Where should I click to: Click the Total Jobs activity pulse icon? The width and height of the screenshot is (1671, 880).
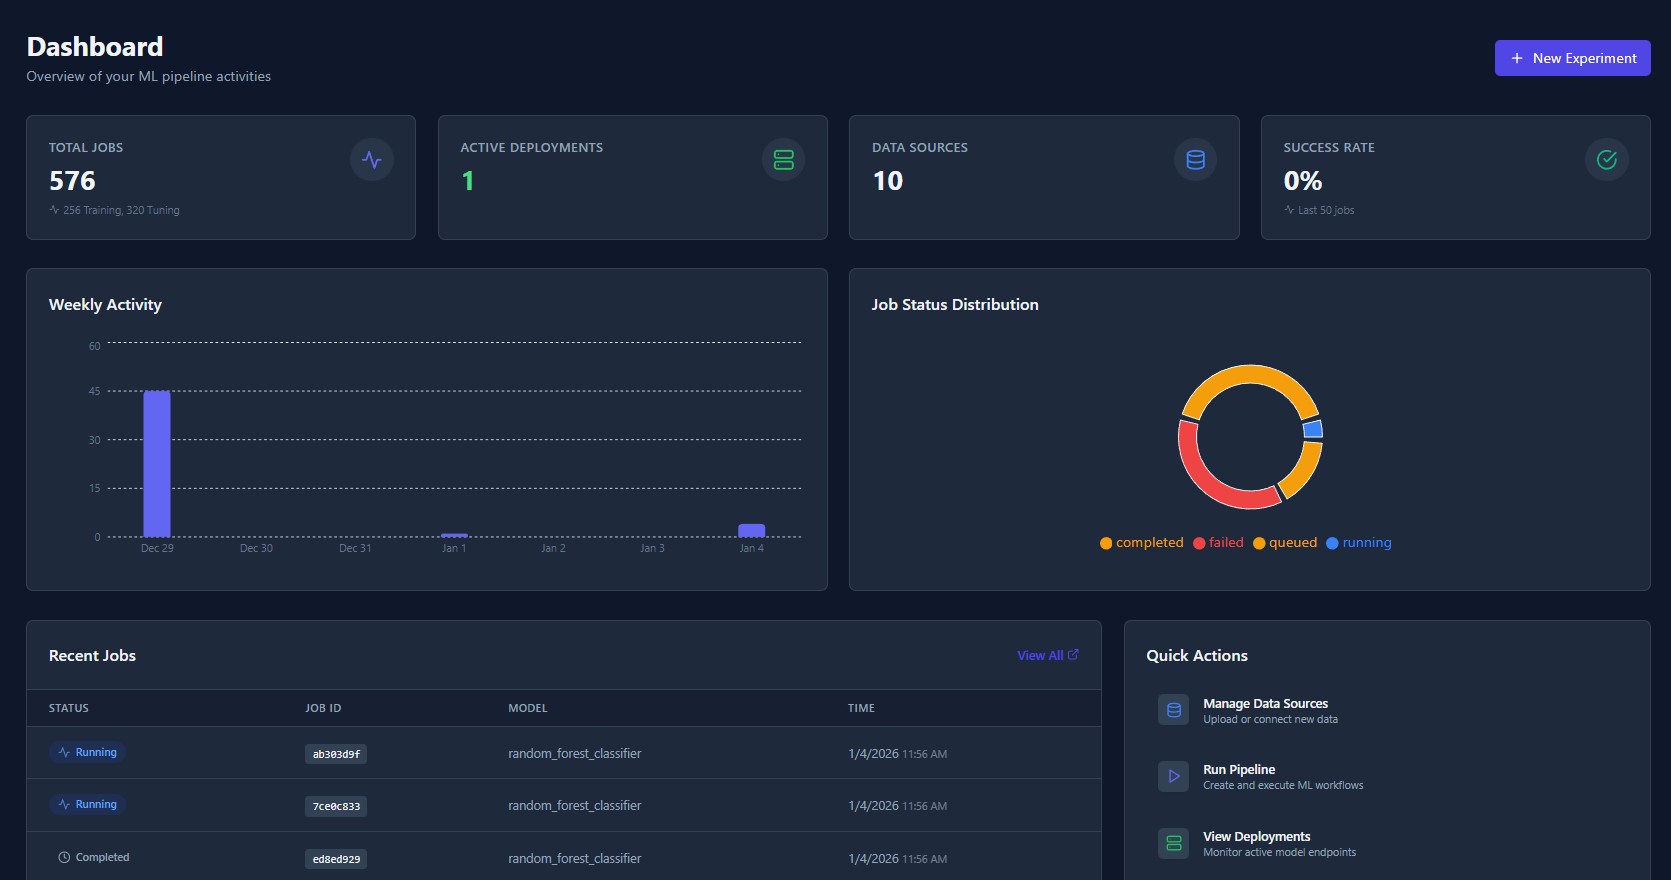click(372, 160)
